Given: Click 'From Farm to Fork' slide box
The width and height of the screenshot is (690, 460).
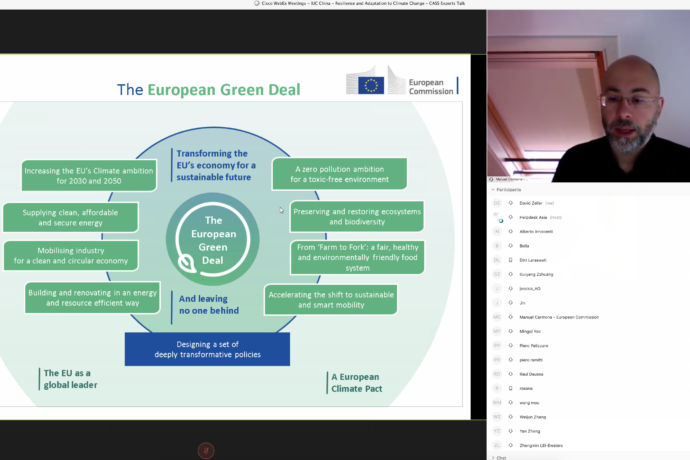Looking at the screenshot, I should (x=357, y=257).
